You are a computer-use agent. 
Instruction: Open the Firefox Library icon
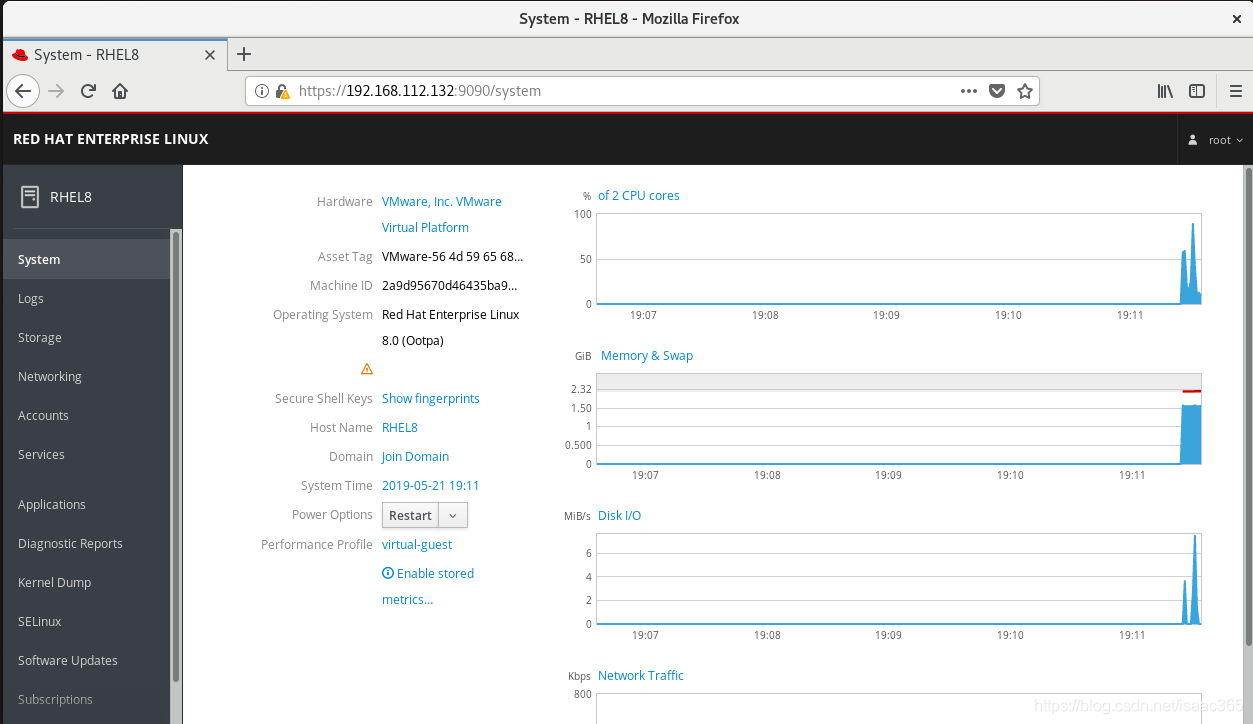(1165, 91)
